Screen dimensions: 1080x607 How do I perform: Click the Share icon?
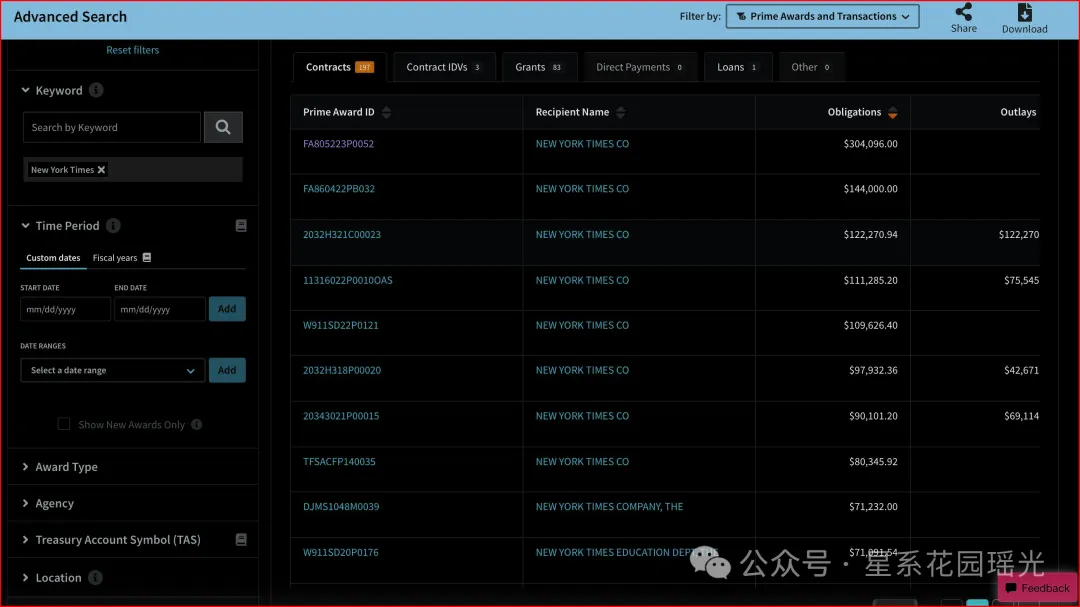pyautogui.click(x=963, y=12)
